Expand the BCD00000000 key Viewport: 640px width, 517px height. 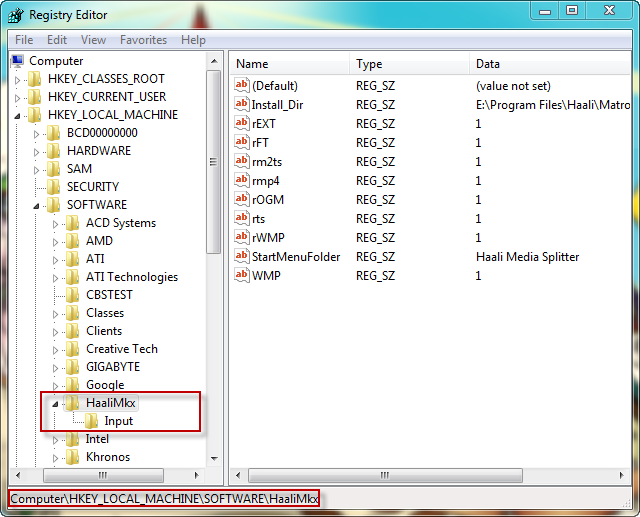coord(36,134)
